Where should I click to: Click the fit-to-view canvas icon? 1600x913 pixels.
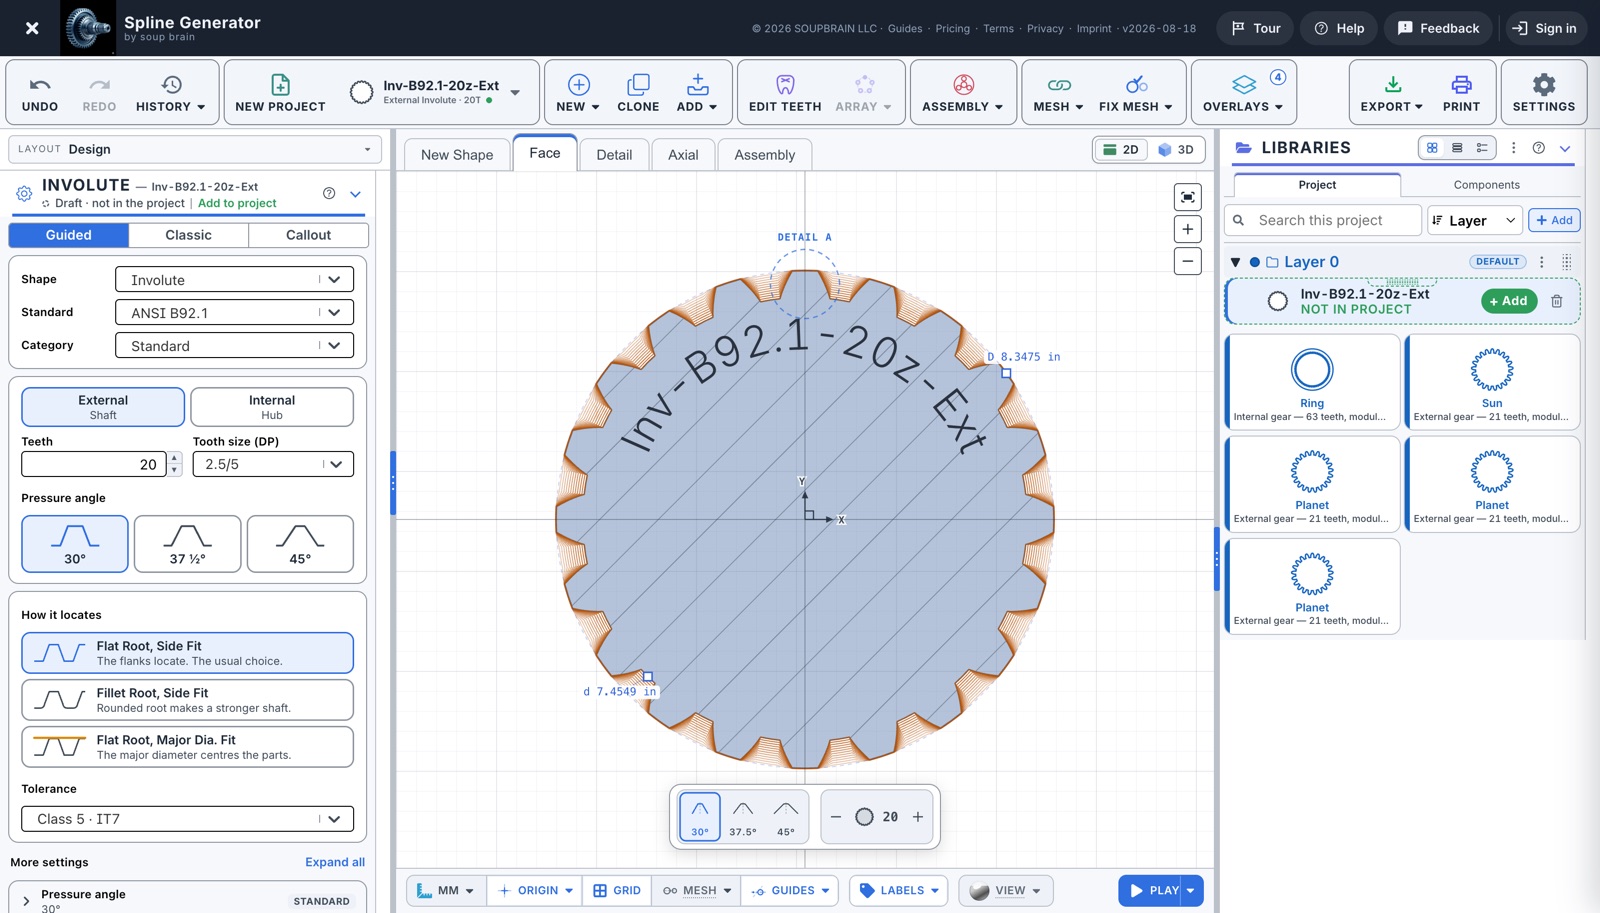tap(1188, 197)
